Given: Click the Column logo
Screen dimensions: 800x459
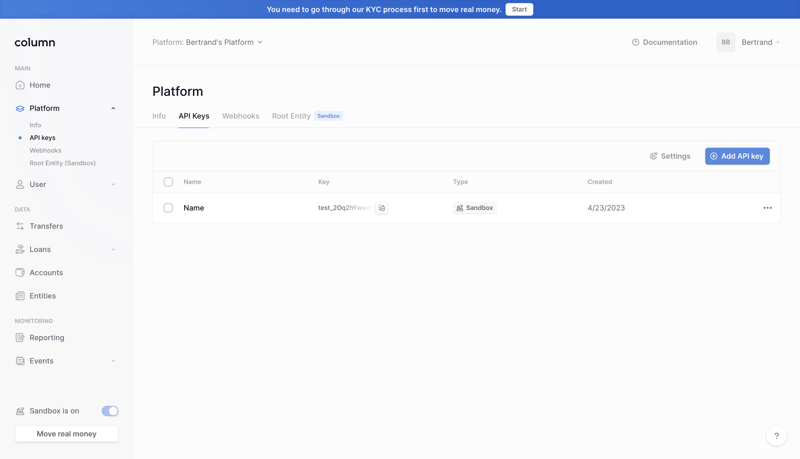Looking at the screenshot, I should (x=35, y=42).
